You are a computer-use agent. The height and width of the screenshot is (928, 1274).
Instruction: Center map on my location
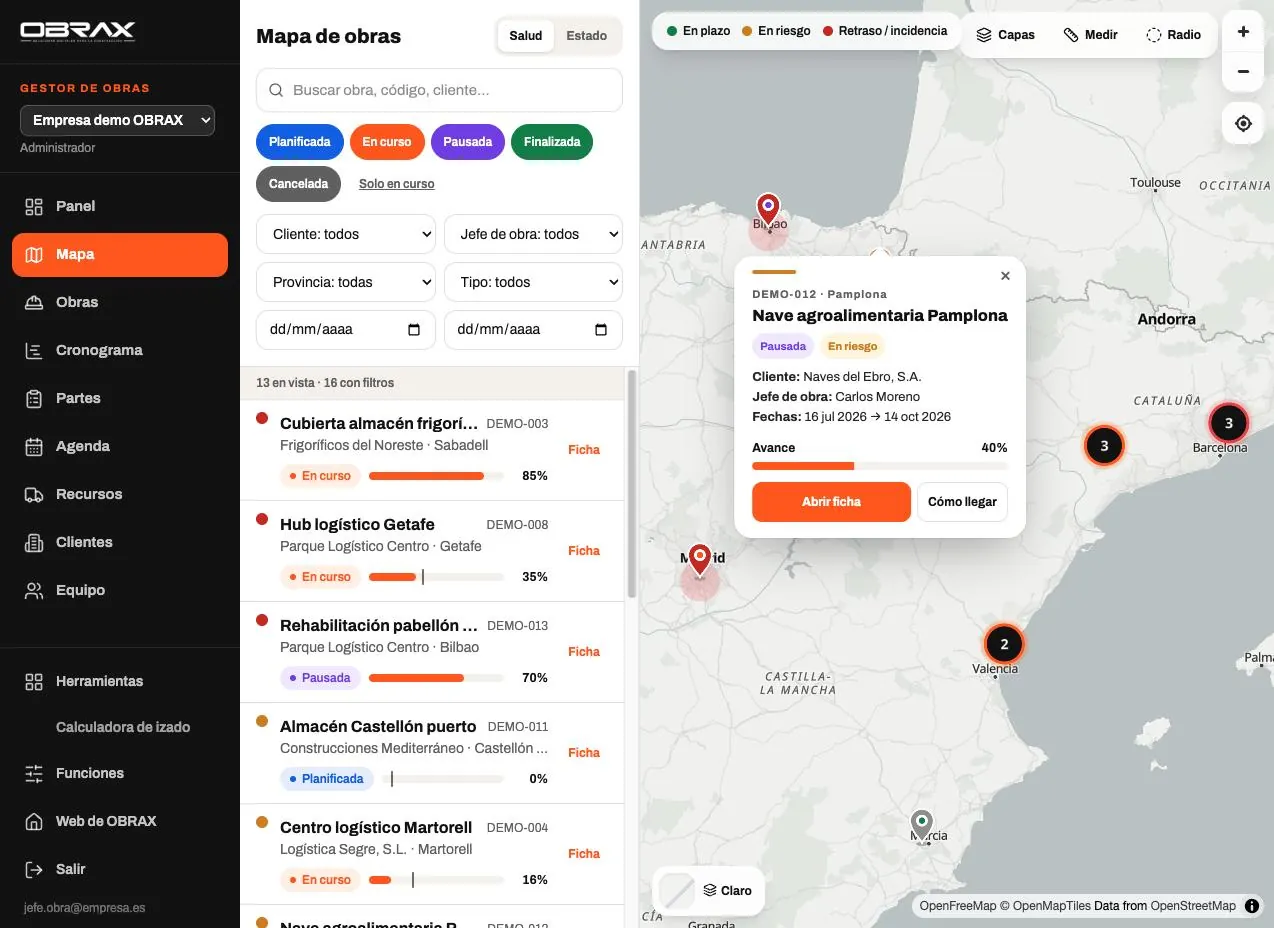1243,123
